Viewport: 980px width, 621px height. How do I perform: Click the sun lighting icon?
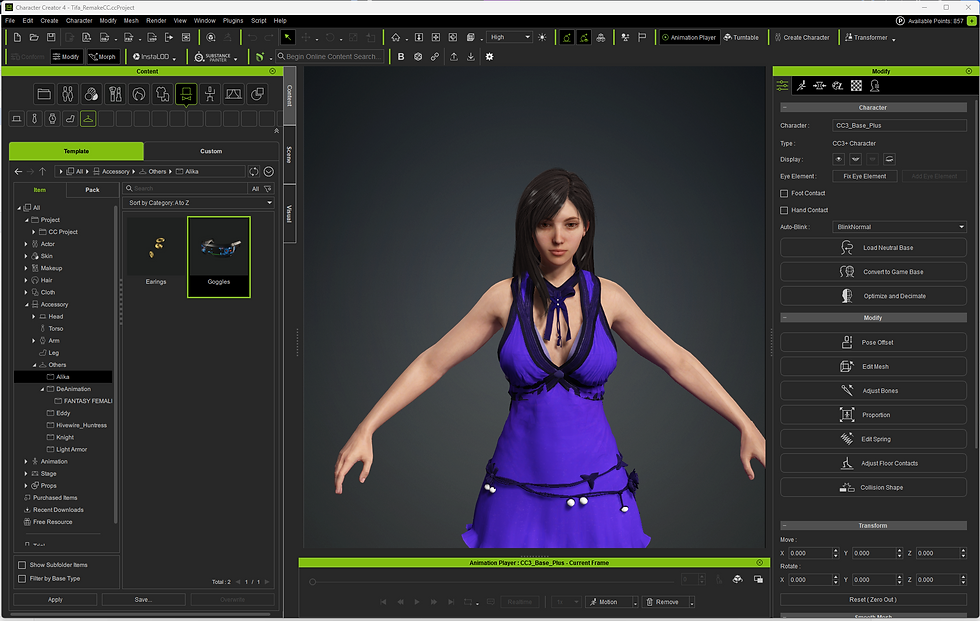click(542, 37)
